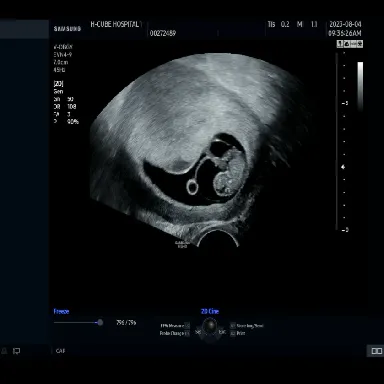Click the MI 1.1 readout

(307, 24)
